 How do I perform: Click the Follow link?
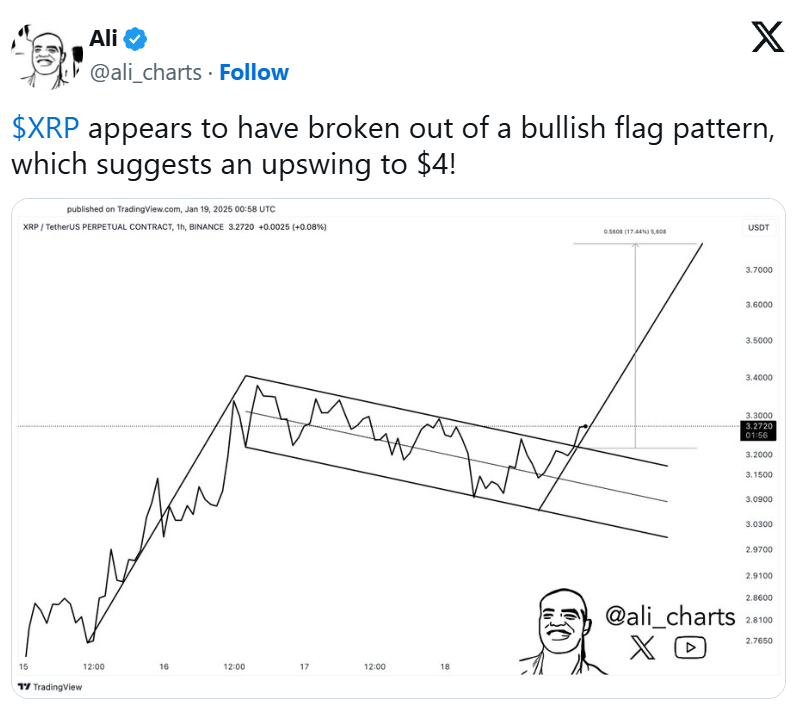click(x=254, y=73)
